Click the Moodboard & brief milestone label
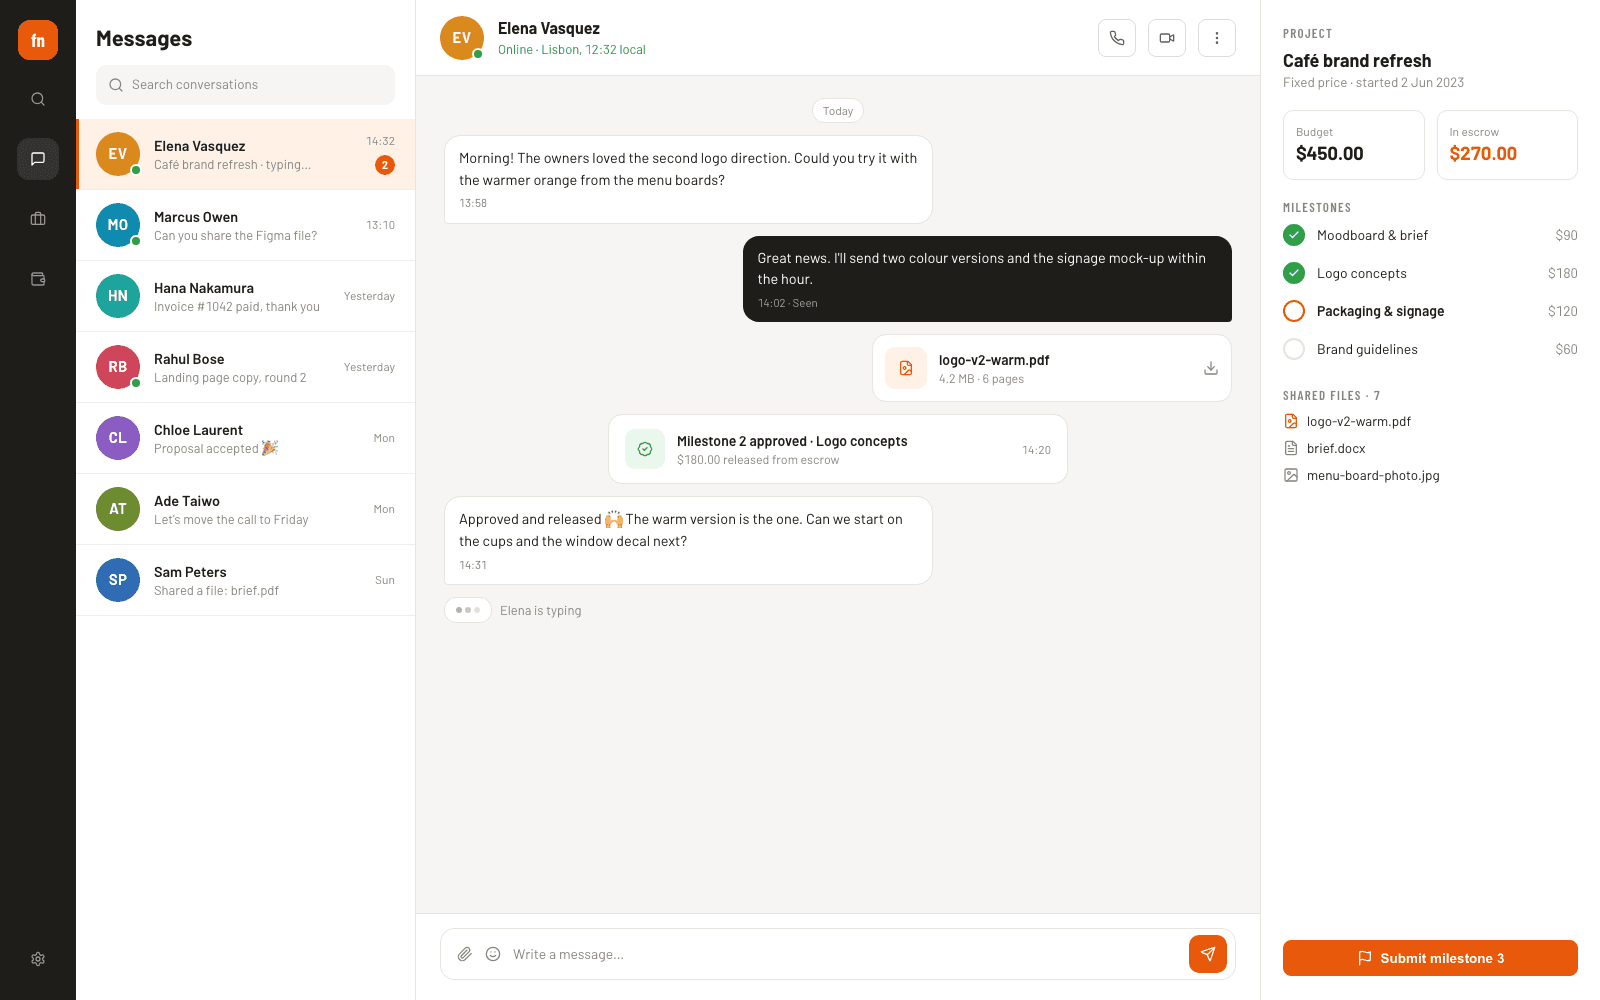Screen dimensions: 1600x1000 click(x=1372, y=235)
